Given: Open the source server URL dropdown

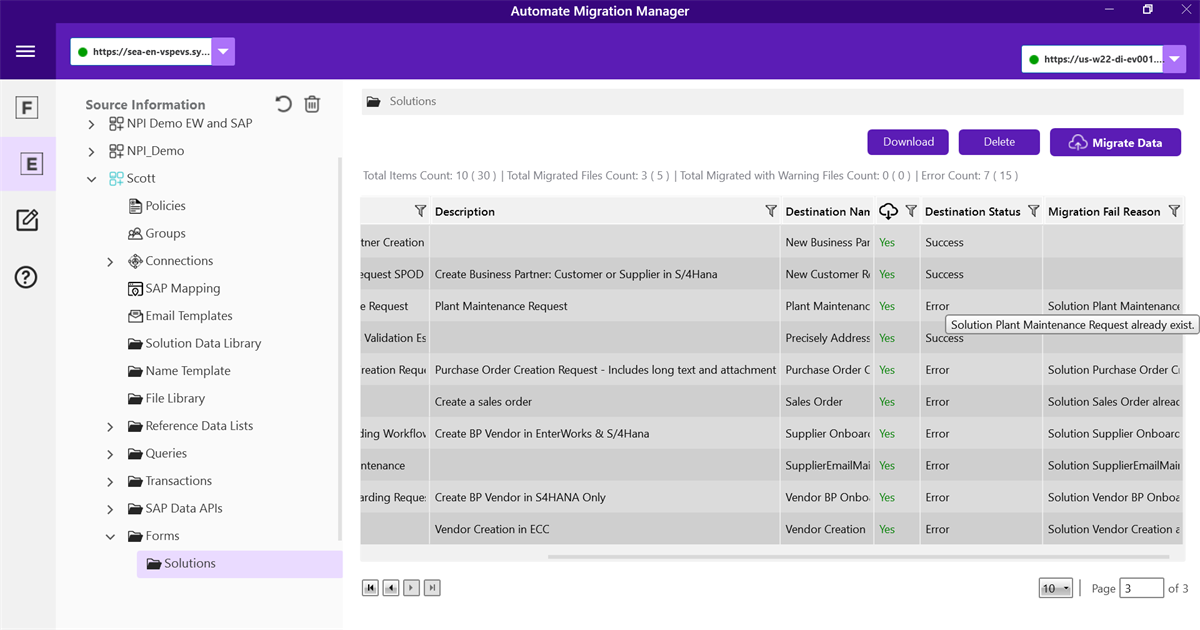Looking at the screenshot, I should tap(224, 52).
